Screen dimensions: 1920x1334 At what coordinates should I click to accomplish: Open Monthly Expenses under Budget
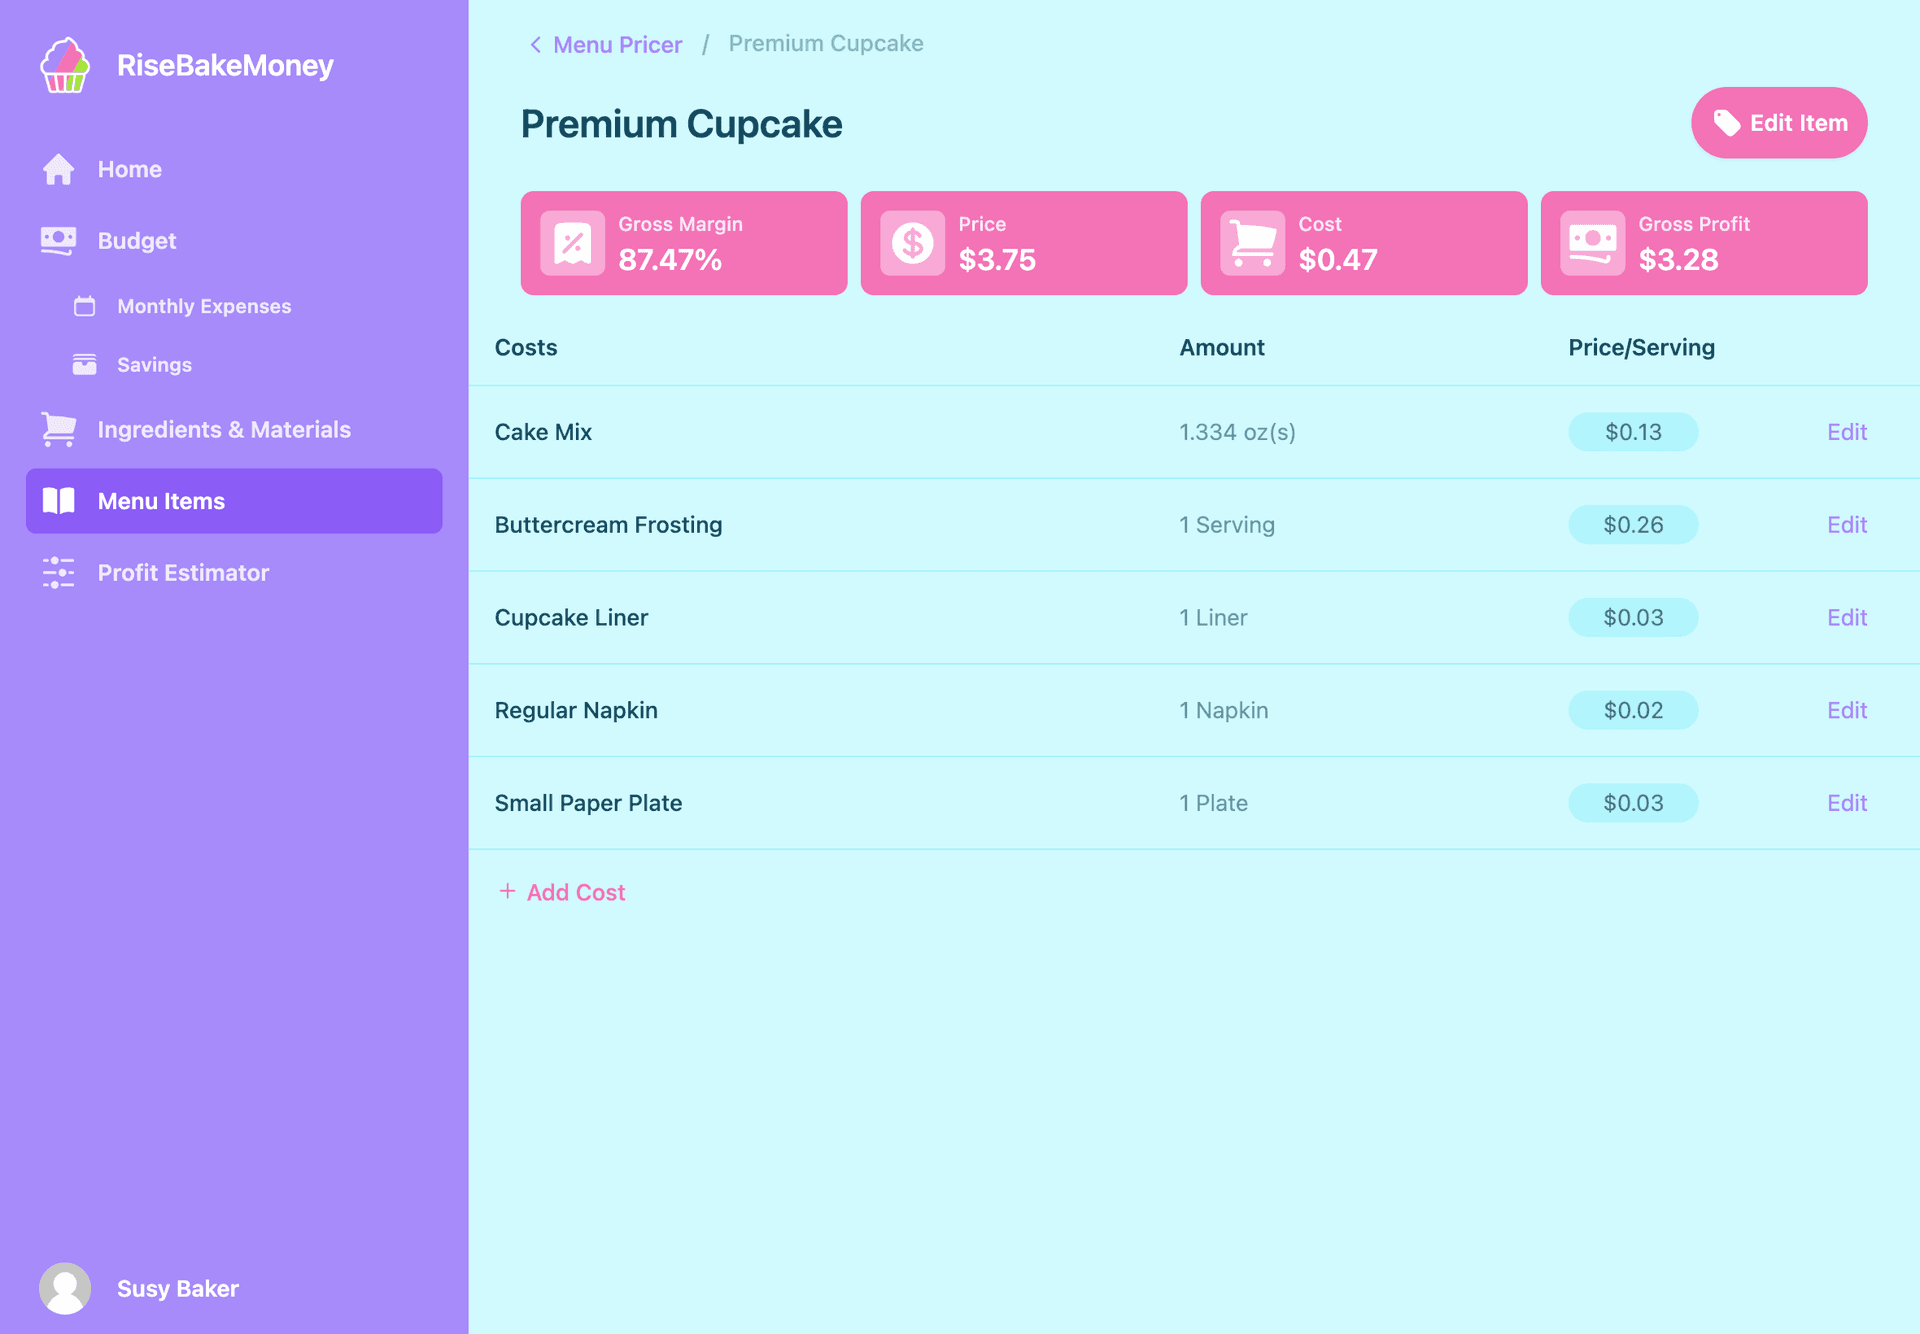coord(204,305)
